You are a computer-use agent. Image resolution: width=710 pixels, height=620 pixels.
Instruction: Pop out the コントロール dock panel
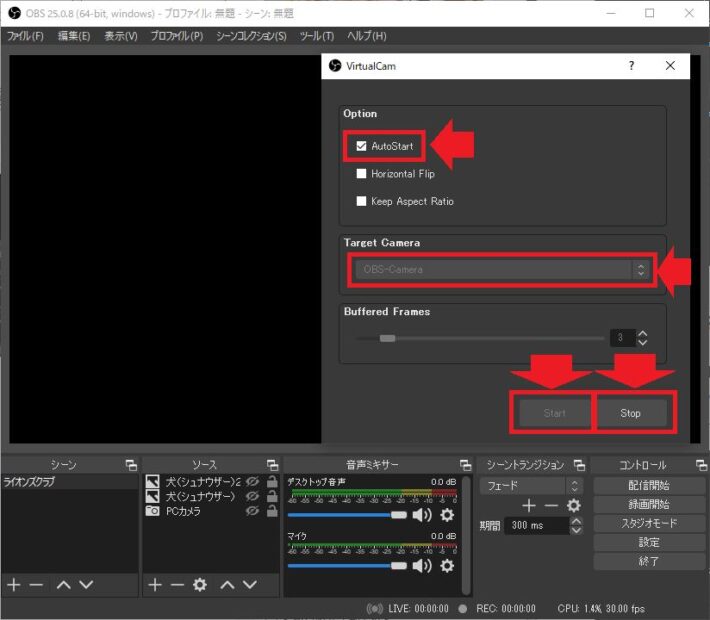701,465
